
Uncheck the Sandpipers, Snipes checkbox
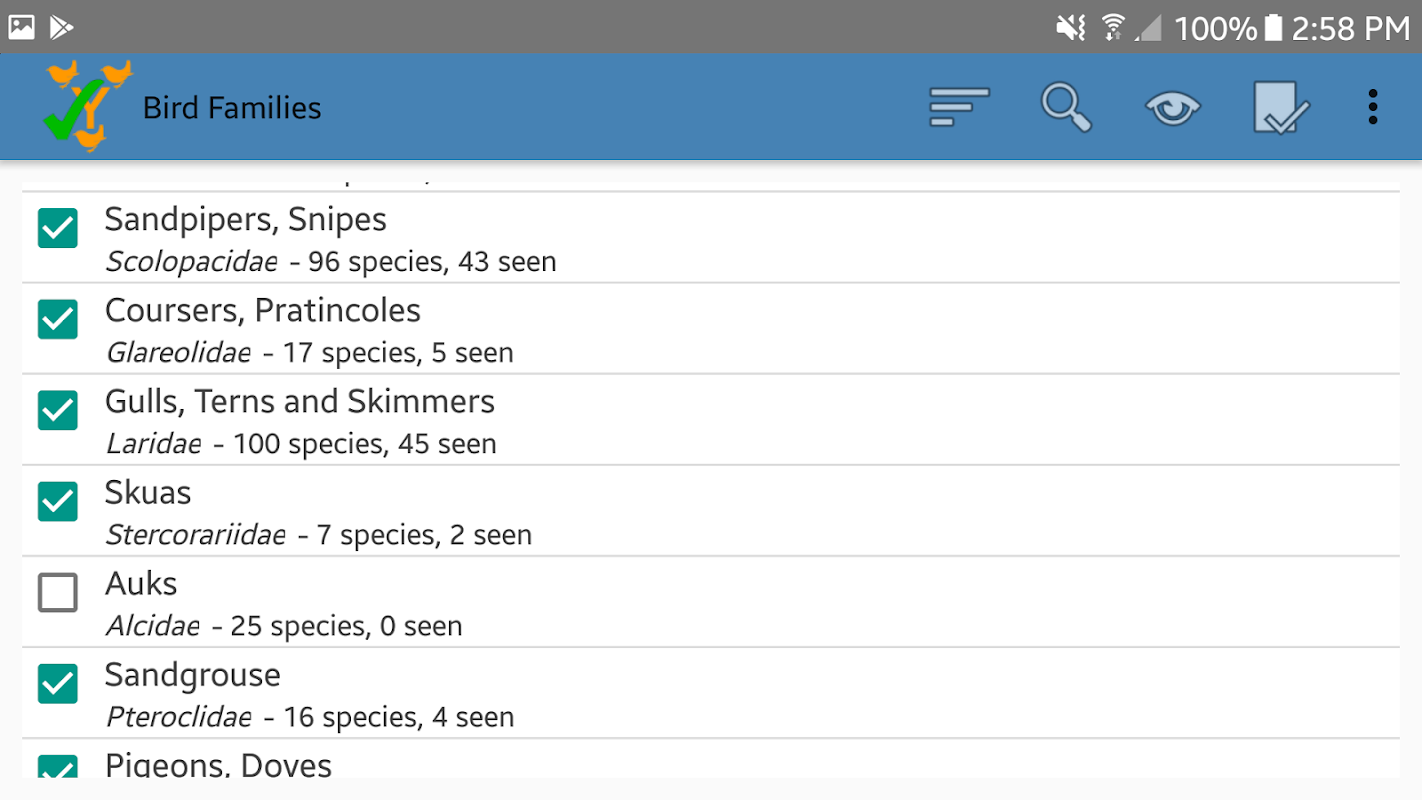coord(58,228)
